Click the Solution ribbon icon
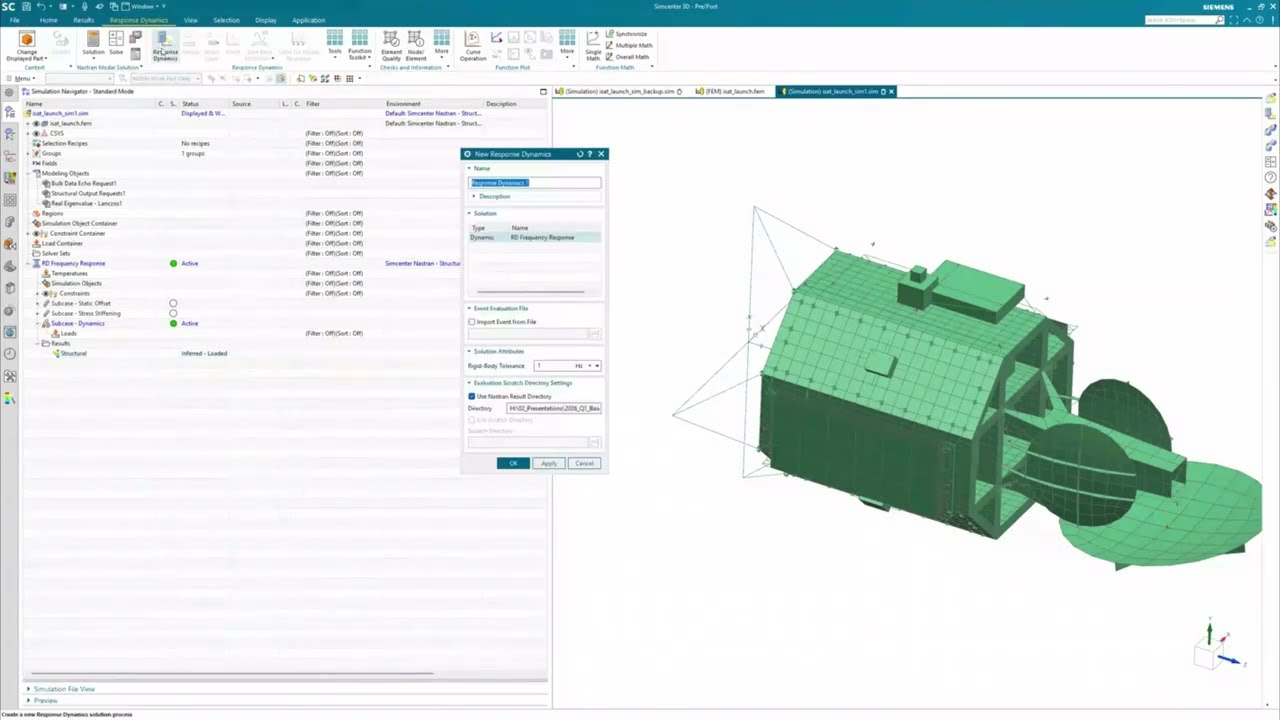The height and width of the screenshot is (720, 1280). (x=92, y=39)
